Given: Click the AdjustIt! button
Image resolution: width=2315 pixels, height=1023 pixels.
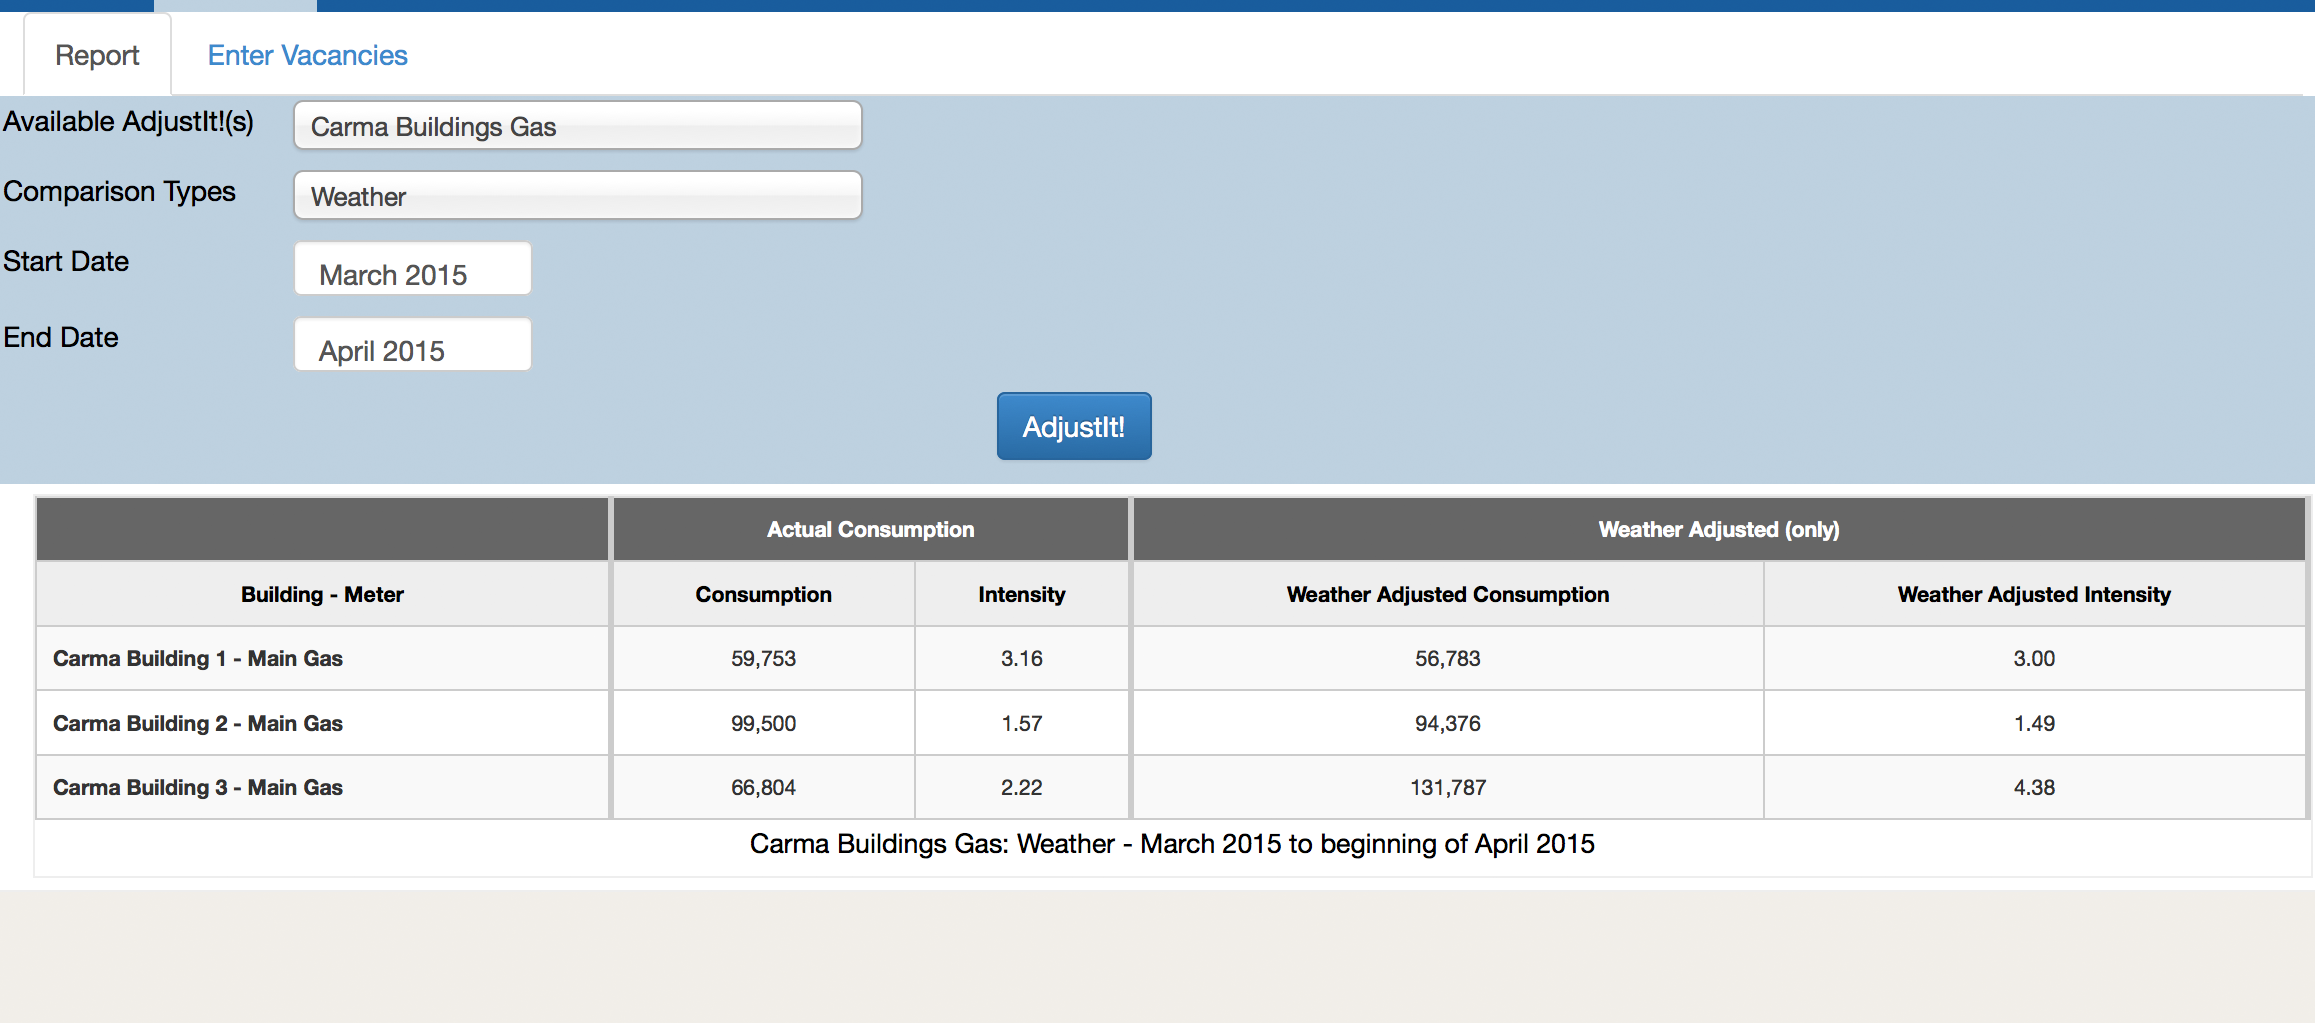Looking at the screenshot, I should [1074, 427].
